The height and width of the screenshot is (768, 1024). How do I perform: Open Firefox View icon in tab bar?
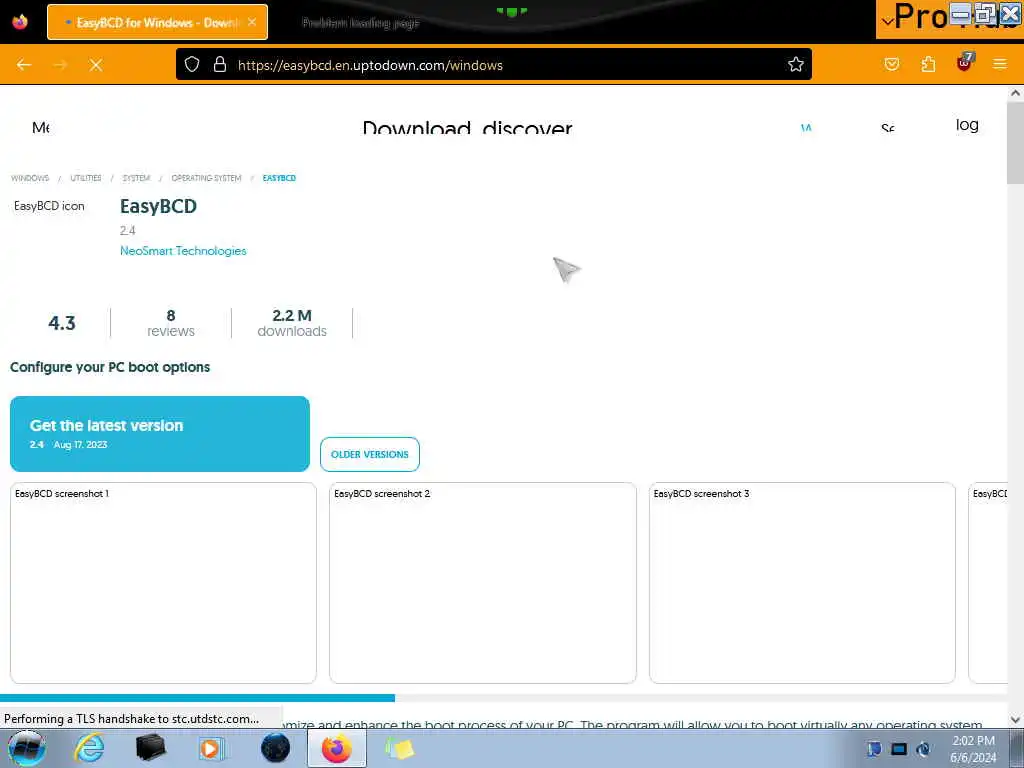point(20,22)
